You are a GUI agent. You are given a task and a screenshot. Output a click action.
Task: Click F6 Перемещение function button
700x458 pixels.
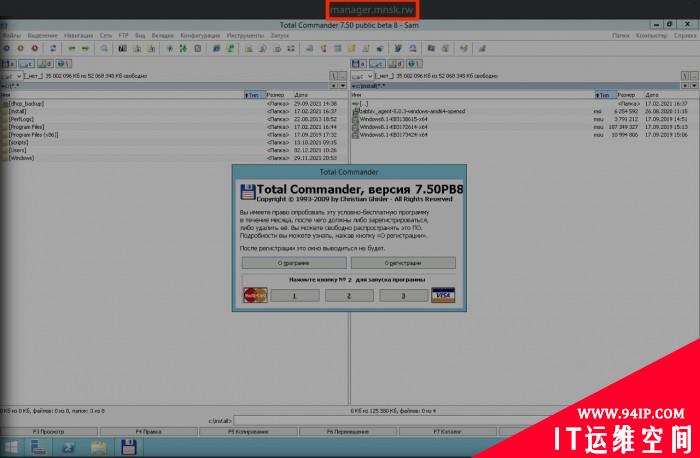click(x=348, y=432)
